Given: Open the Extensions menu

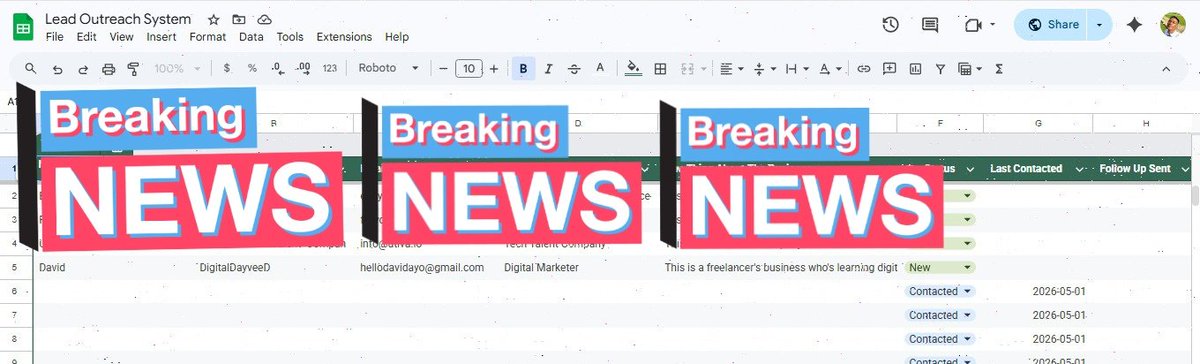Looking at the screenshot, I should (x=344, y=37).
